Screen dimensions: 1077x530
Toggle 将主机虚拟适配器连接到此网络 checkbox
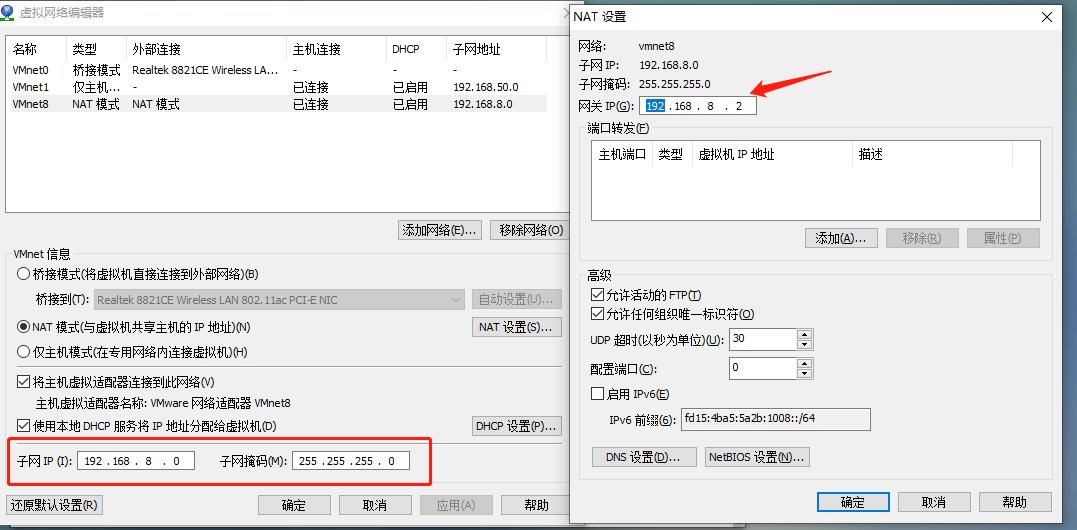pyautogui.click(x=23, y=382)
